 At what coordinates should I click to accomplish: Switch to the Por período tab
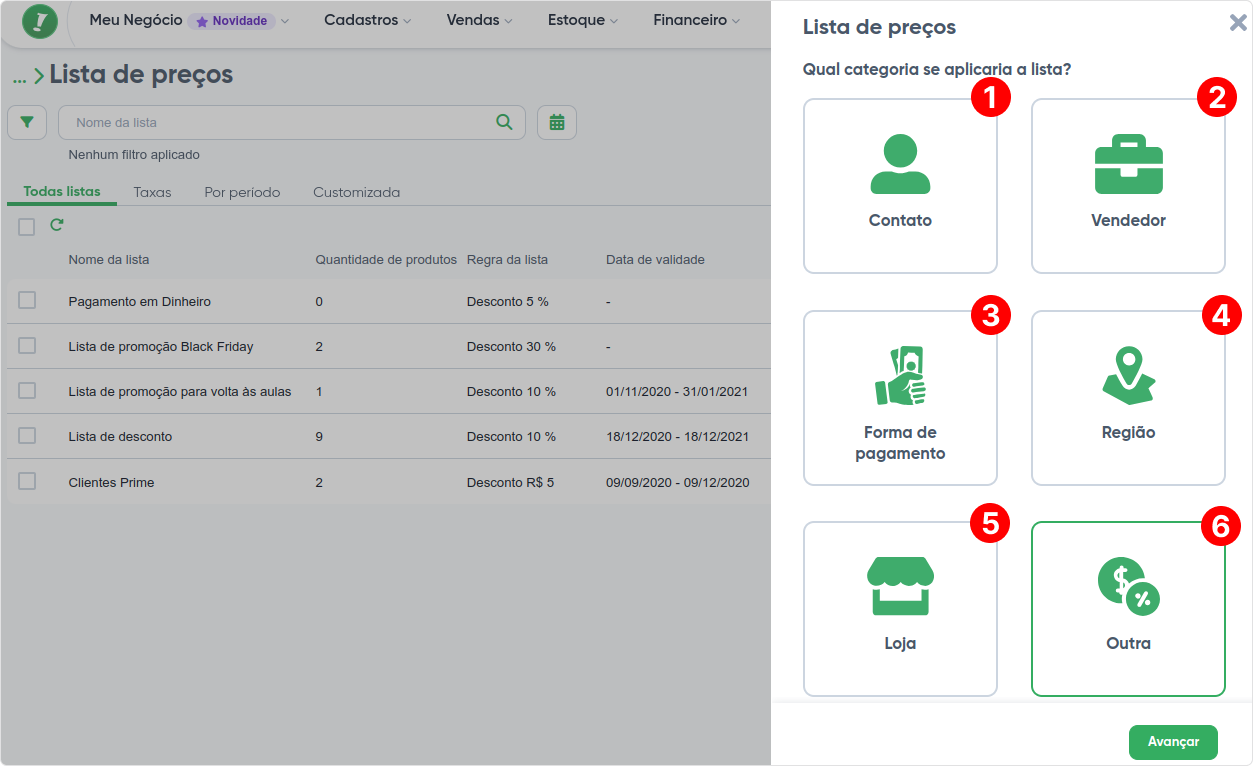[x=242, y=192]
